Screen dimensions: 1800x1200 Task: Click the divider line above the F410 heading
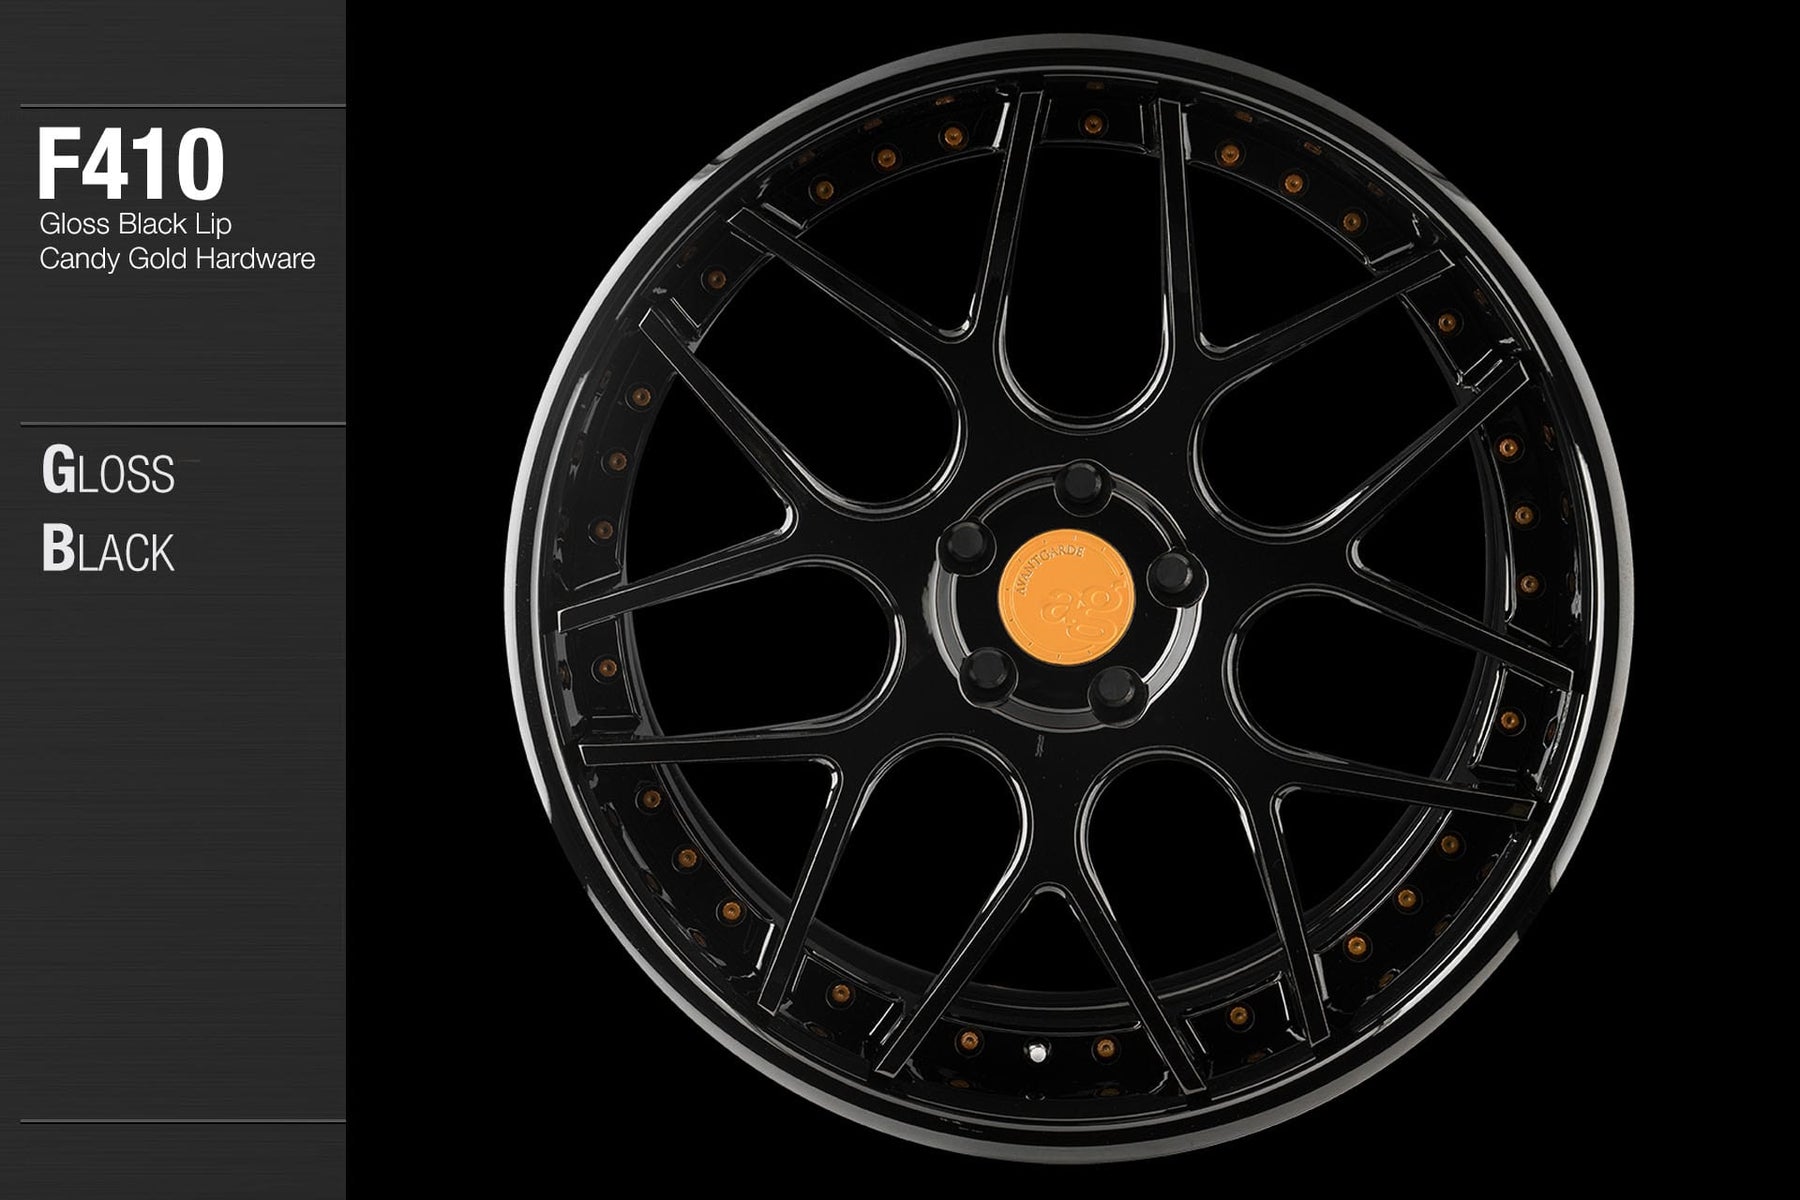pos(182,106)
